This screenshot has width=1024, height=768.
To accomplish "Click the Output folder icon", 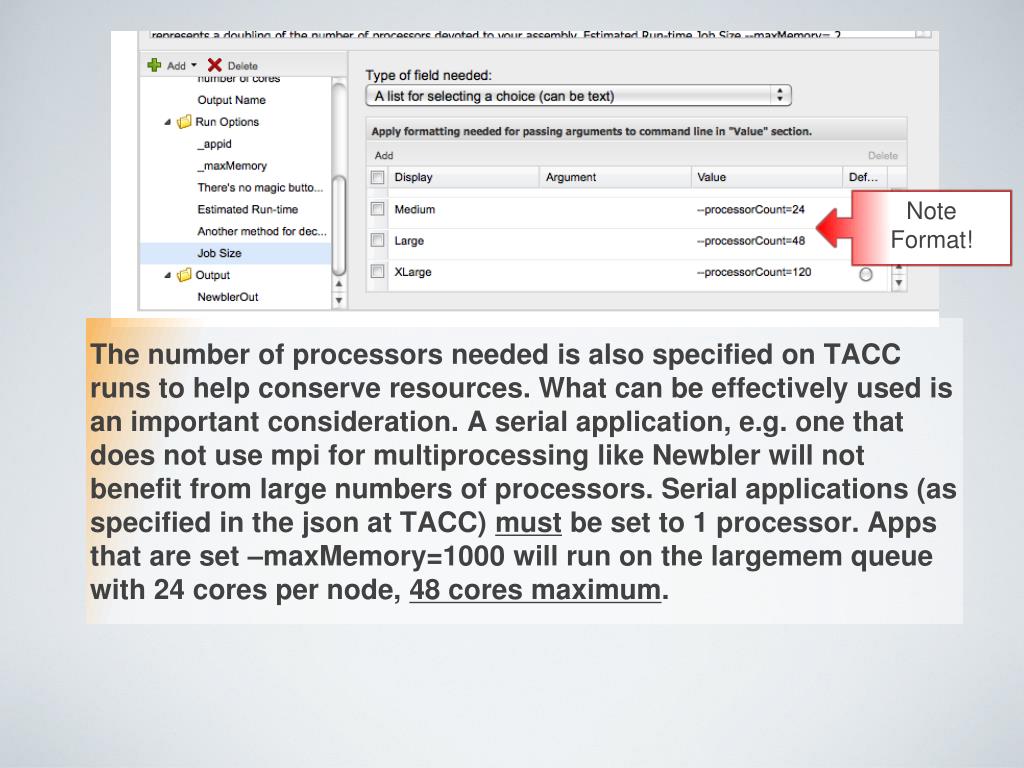I will [185, 275].
